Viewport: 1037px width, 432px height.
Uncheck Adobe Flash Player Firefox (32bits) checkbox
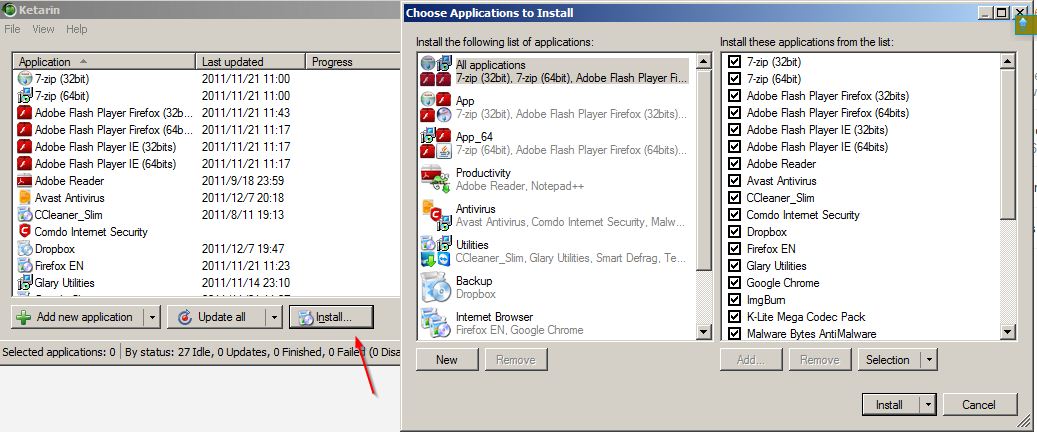click(733, 96)
